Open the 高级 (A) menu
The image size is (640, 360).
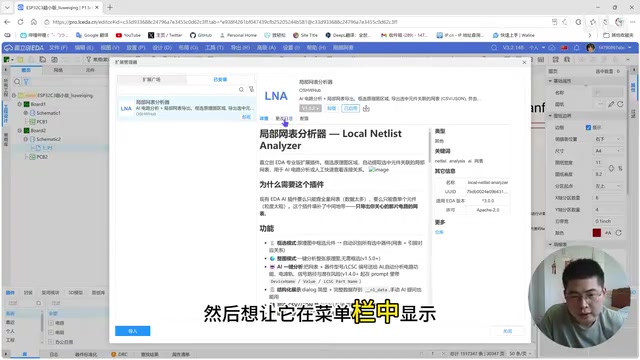pos(266,48)
